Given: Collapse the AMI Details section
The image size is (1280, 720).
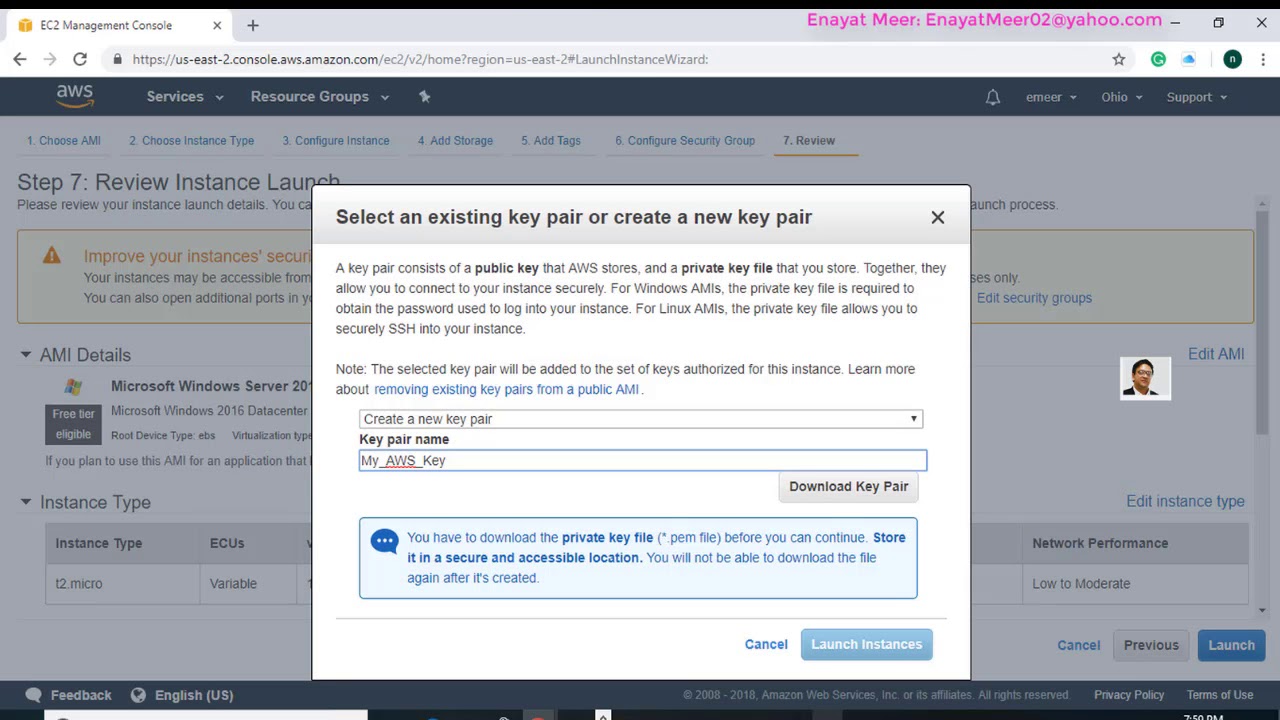Looking at the screenshot, I should tap(26, 354).
